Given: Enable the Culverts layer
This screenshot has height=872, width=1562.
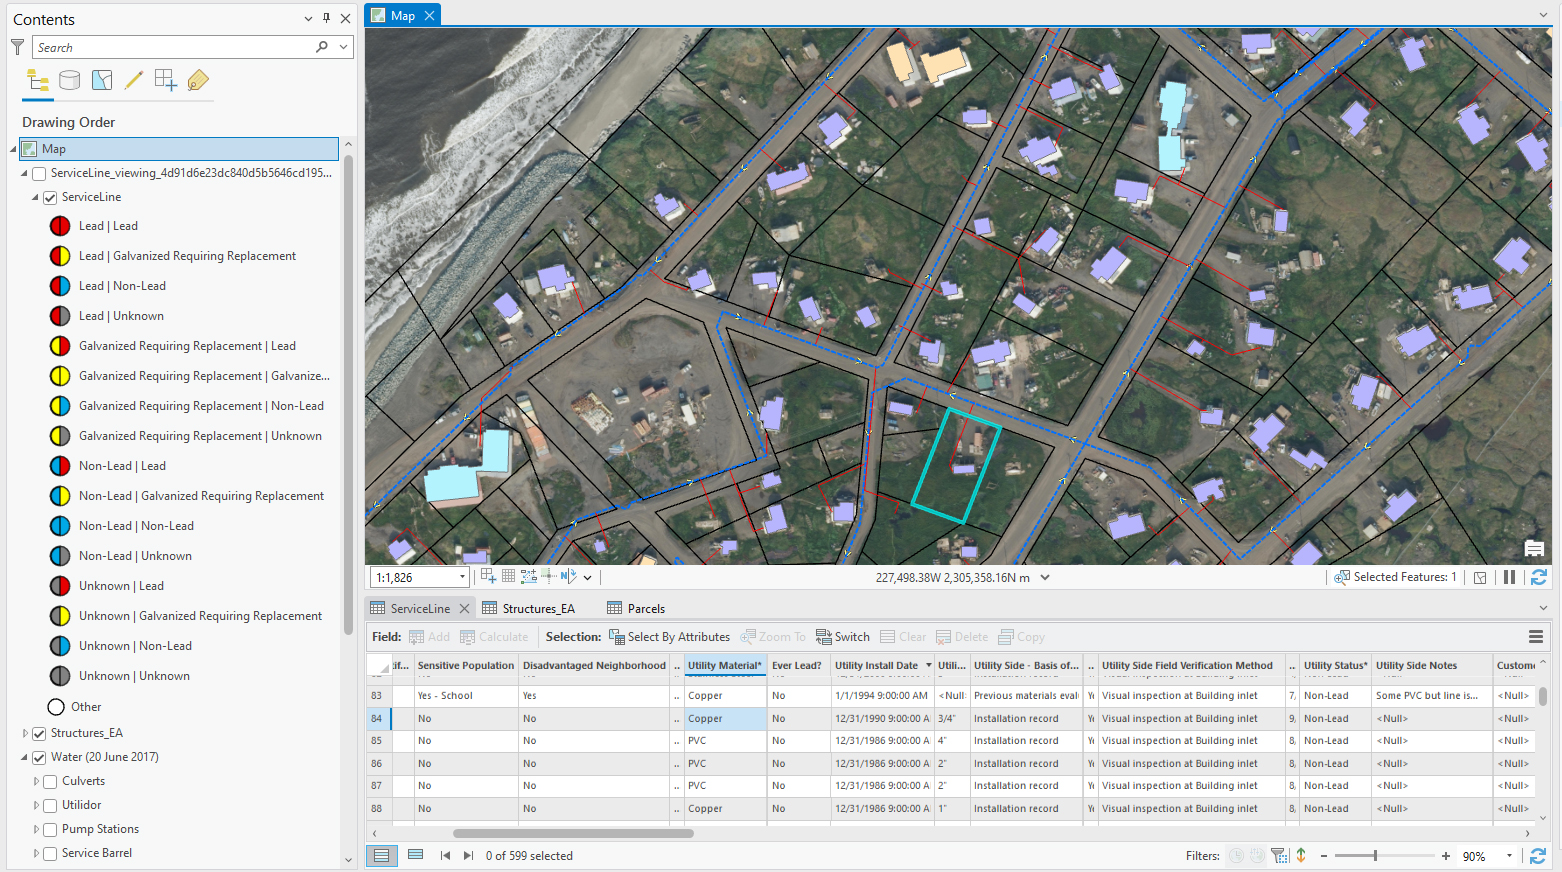Looking at the screenshot, I should click(50, 780).
